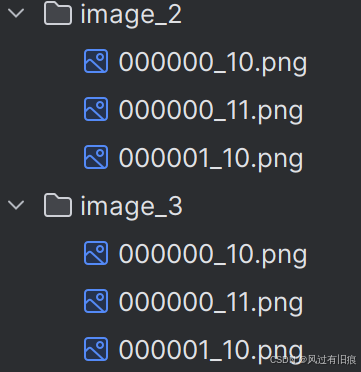Select file 000000_11.png under image_2
The height and width of the screenshot is (372, 361).
coord(211,111)
